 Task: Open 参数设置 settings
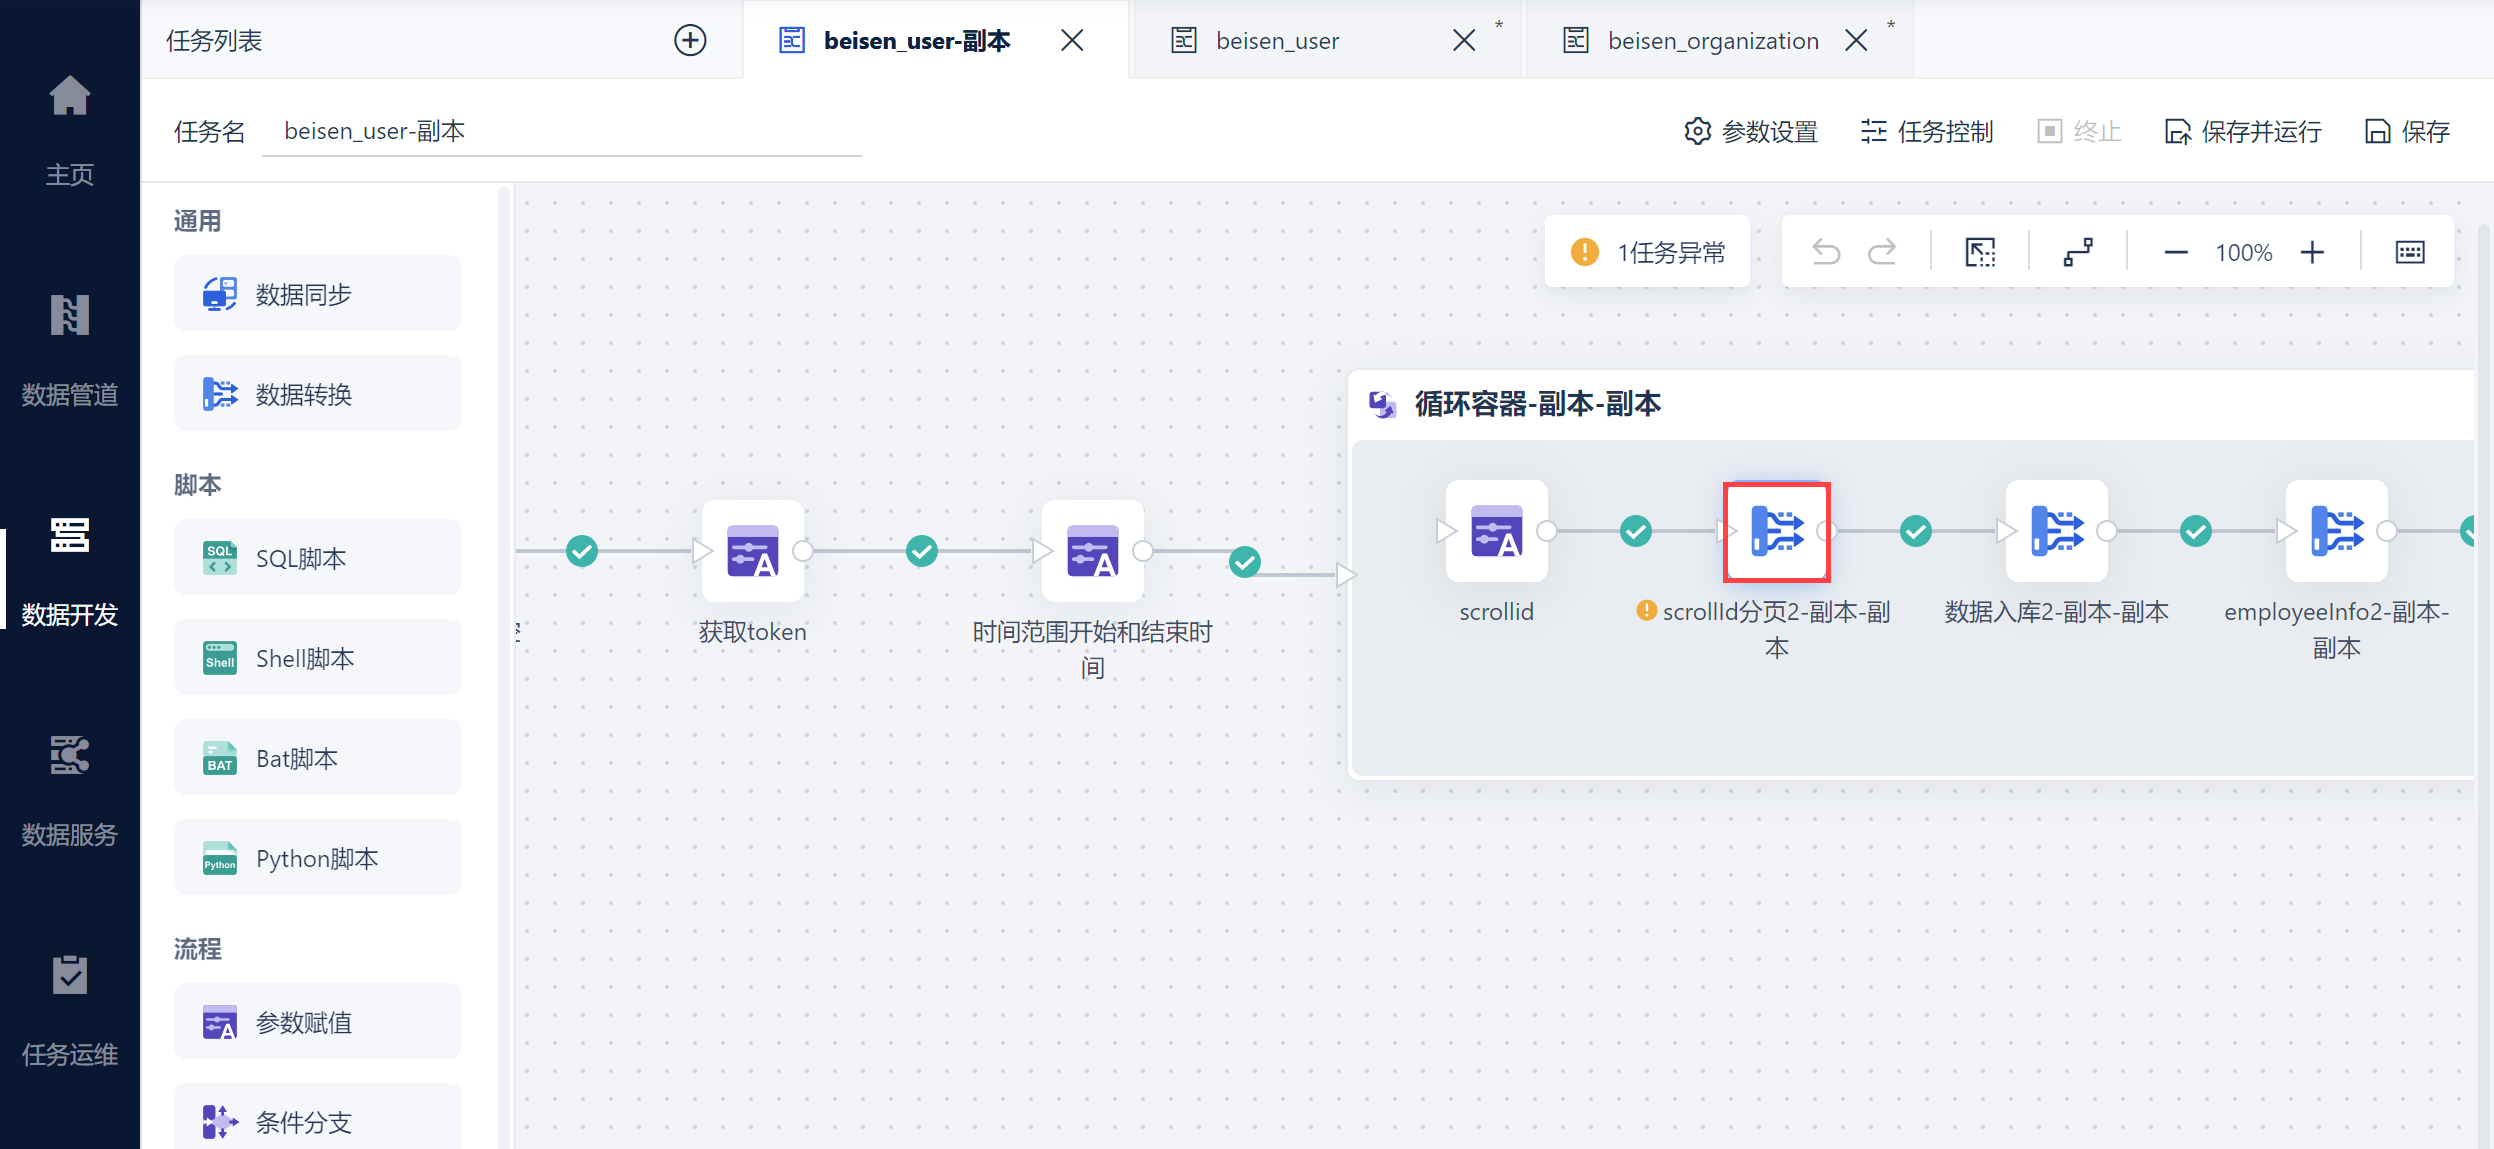pos(1751,131)
